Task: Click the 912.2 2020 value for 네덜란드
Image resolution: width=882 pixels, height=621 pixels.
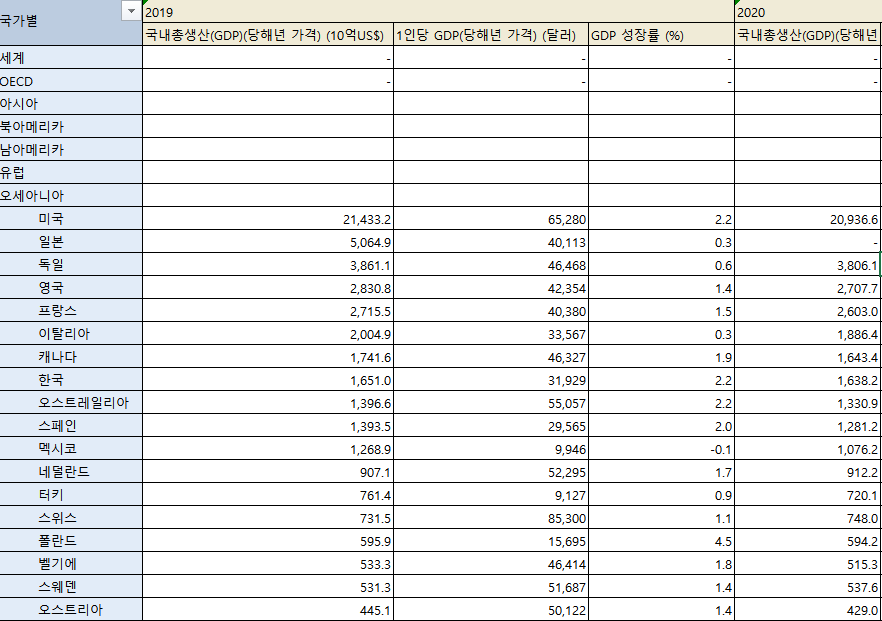Action: pyautogui.click(x=808, y=472)
